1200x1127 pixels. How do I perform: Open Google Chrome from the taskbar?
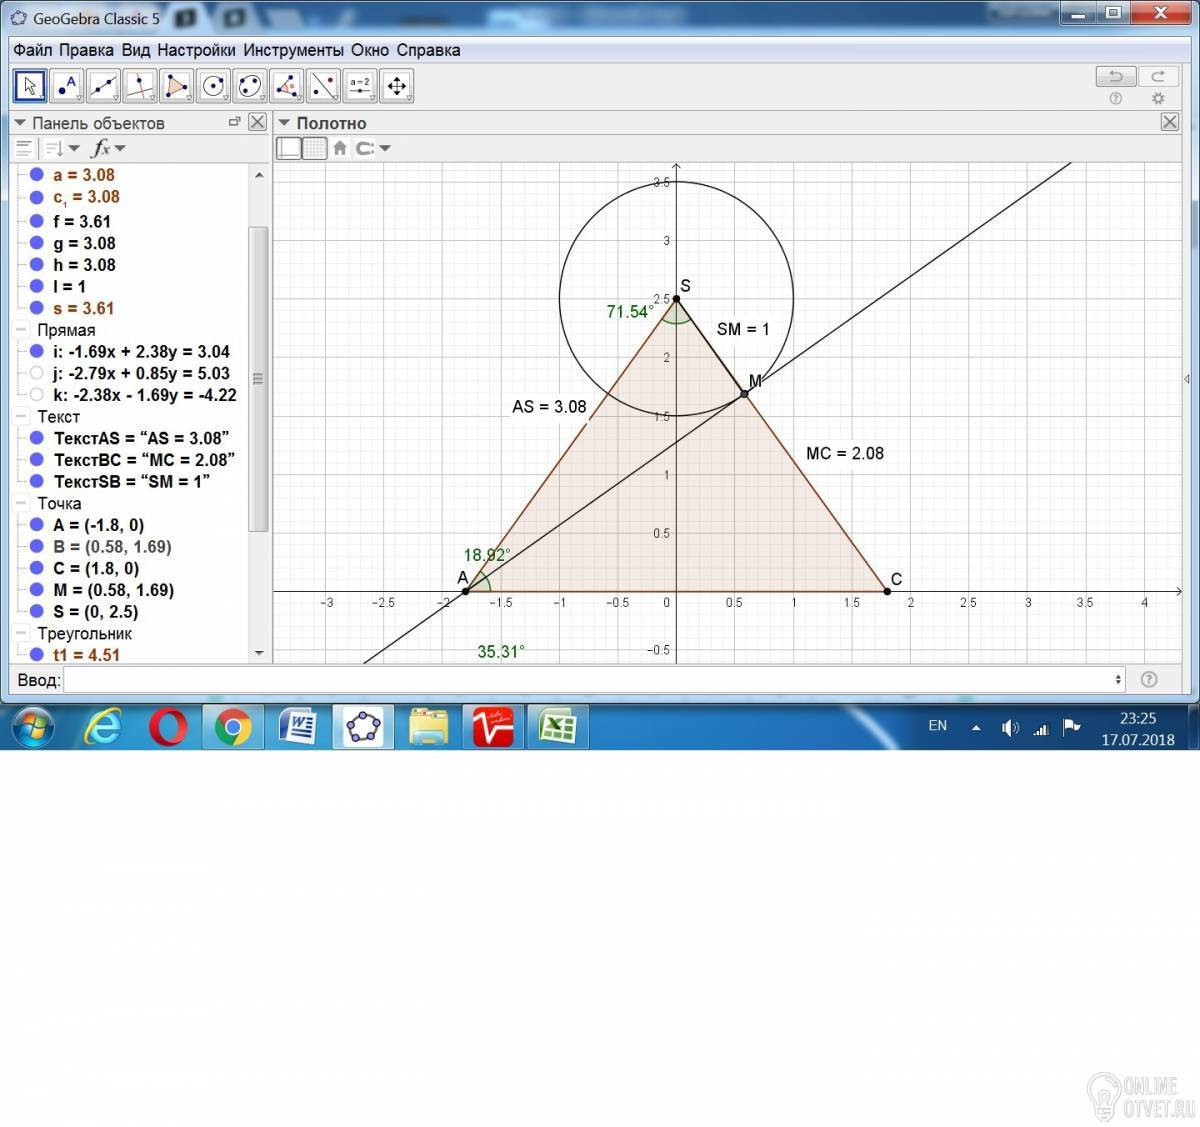pos(233,727)
